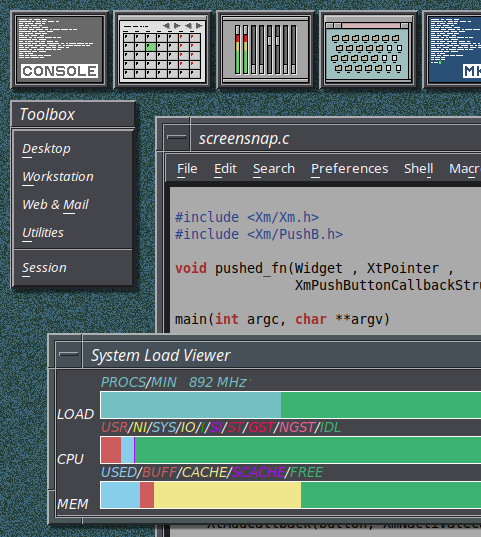Click the MEM label
Screen dimensions: 481x537
(x=73, y=504)
